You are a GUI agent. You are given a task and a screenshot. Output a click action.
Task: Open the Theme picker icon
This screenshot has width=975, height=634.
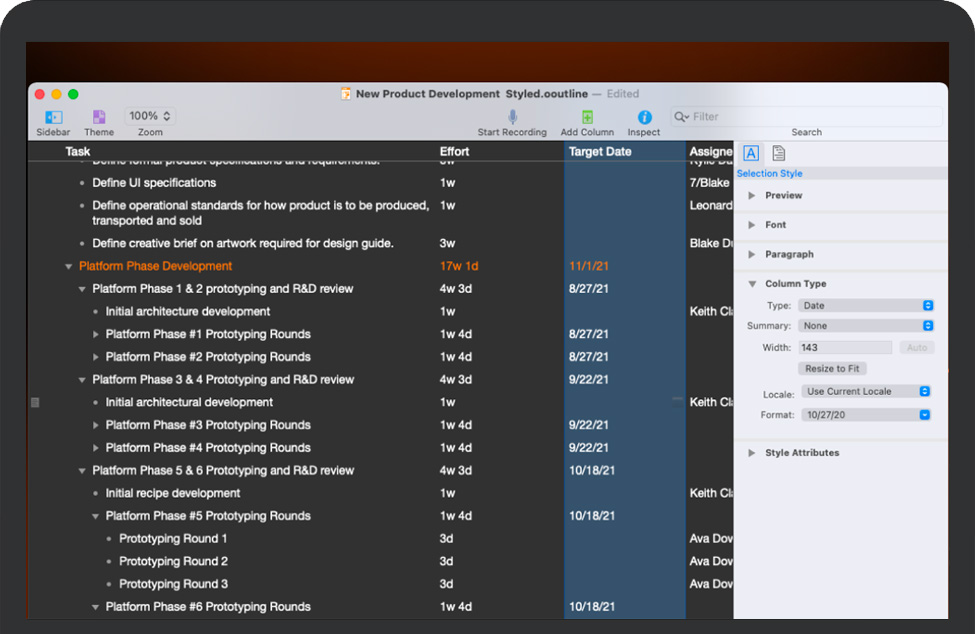[x=99, y=117]
